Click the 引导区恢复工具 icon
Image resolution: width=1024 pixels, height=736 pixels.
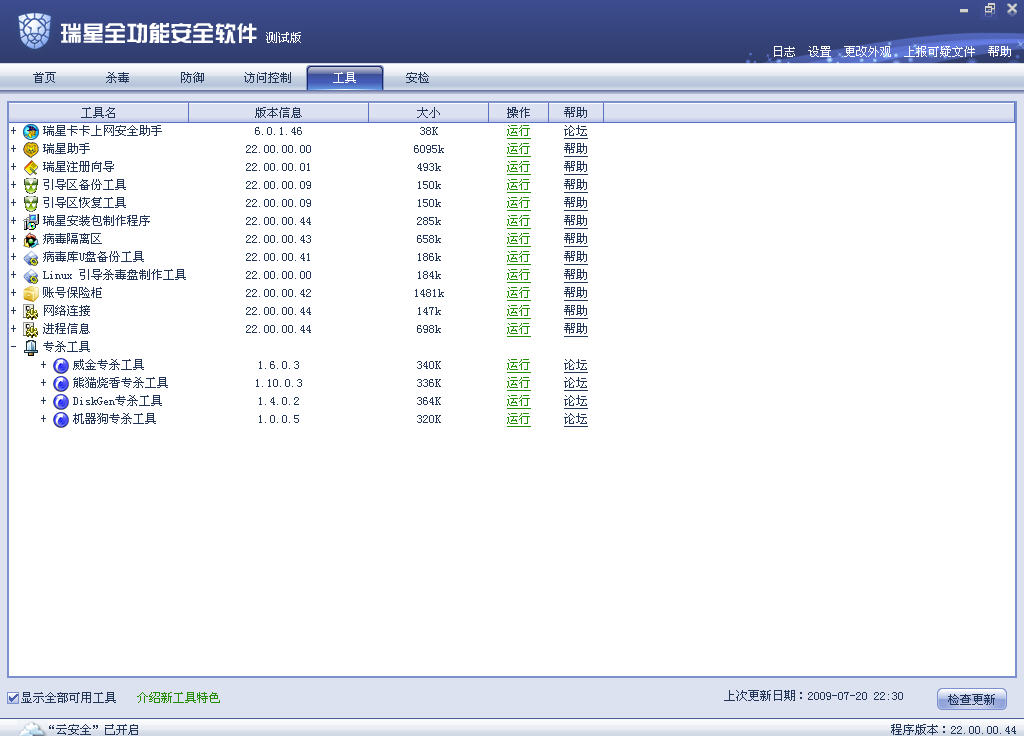point(31,203)
